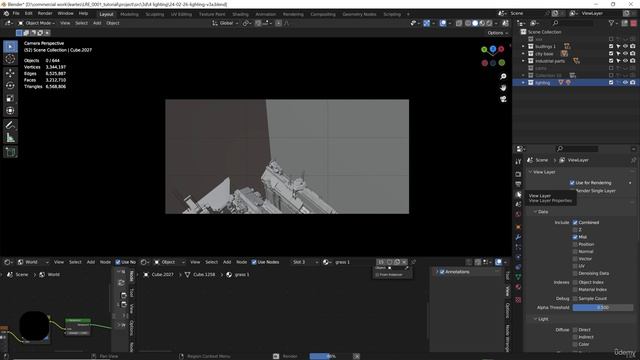The image size is (640, 360).
Task: Expand the lighting collection tree arrow
Action: [523, 82]
